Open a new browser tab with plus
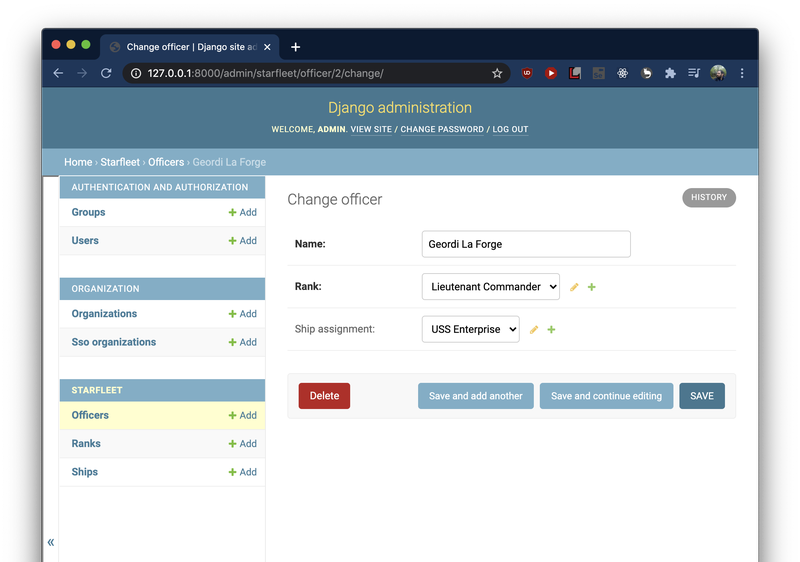 295,47
